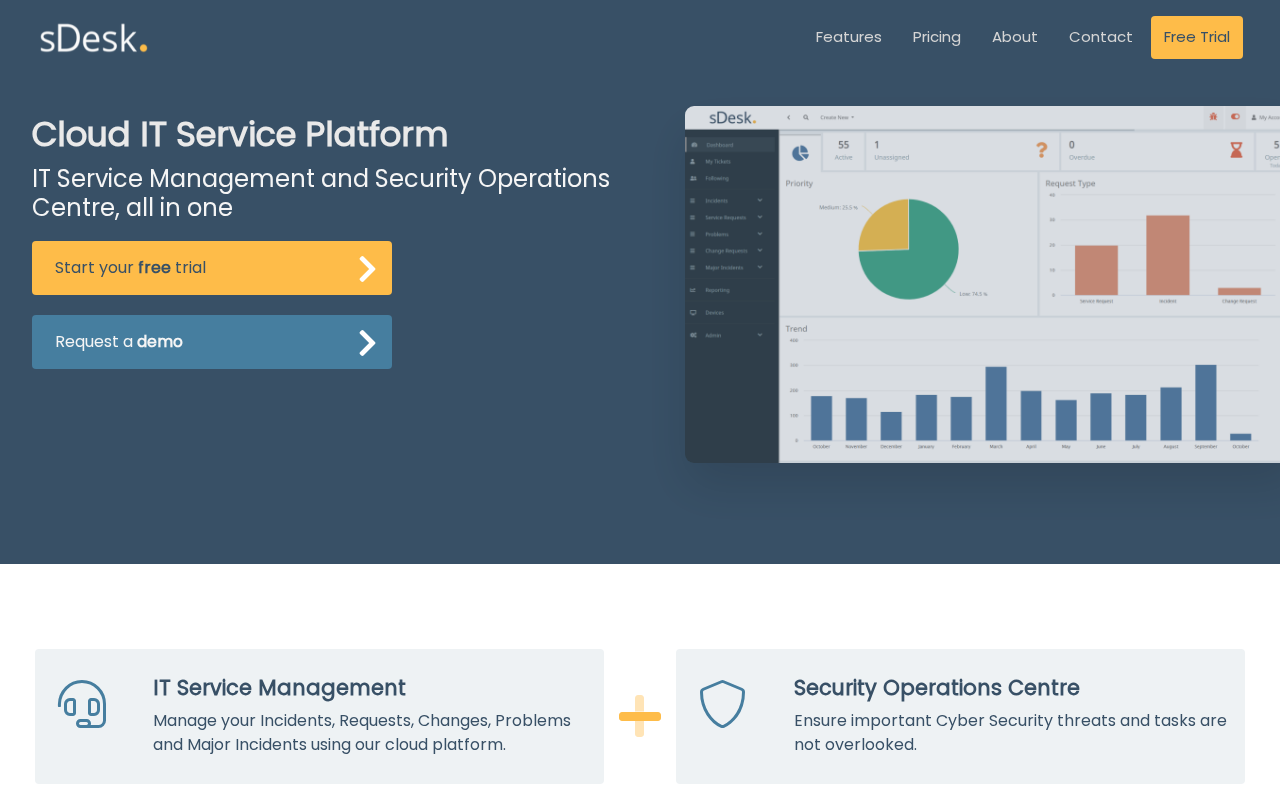Click the yellow plus icon between cards
The height and width of the screenshot is (800, 1280).
click(x=640, y=716)
